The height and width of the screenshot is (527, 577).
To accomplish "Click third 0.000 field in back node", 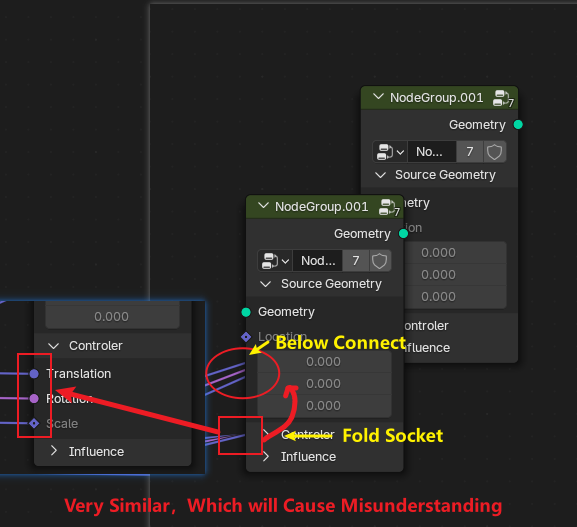I will [x=455, y=297].
